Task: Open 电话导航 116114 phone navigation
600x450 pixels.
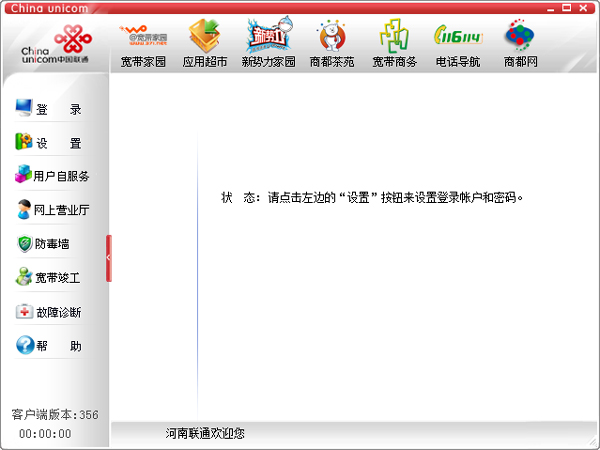Action: tap(458, 45)
